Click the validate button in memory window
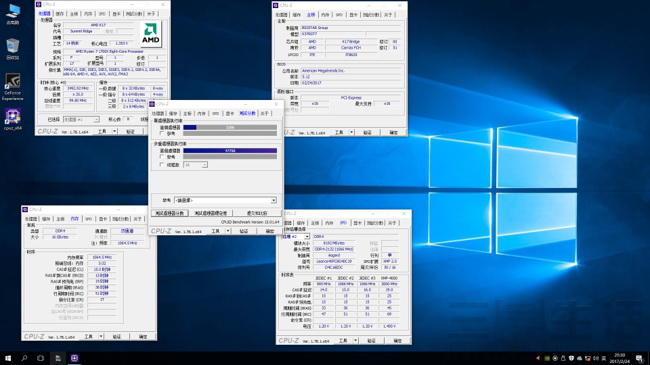Image resolution: width=650 pixels, height=365 pixels. point(117,337)
